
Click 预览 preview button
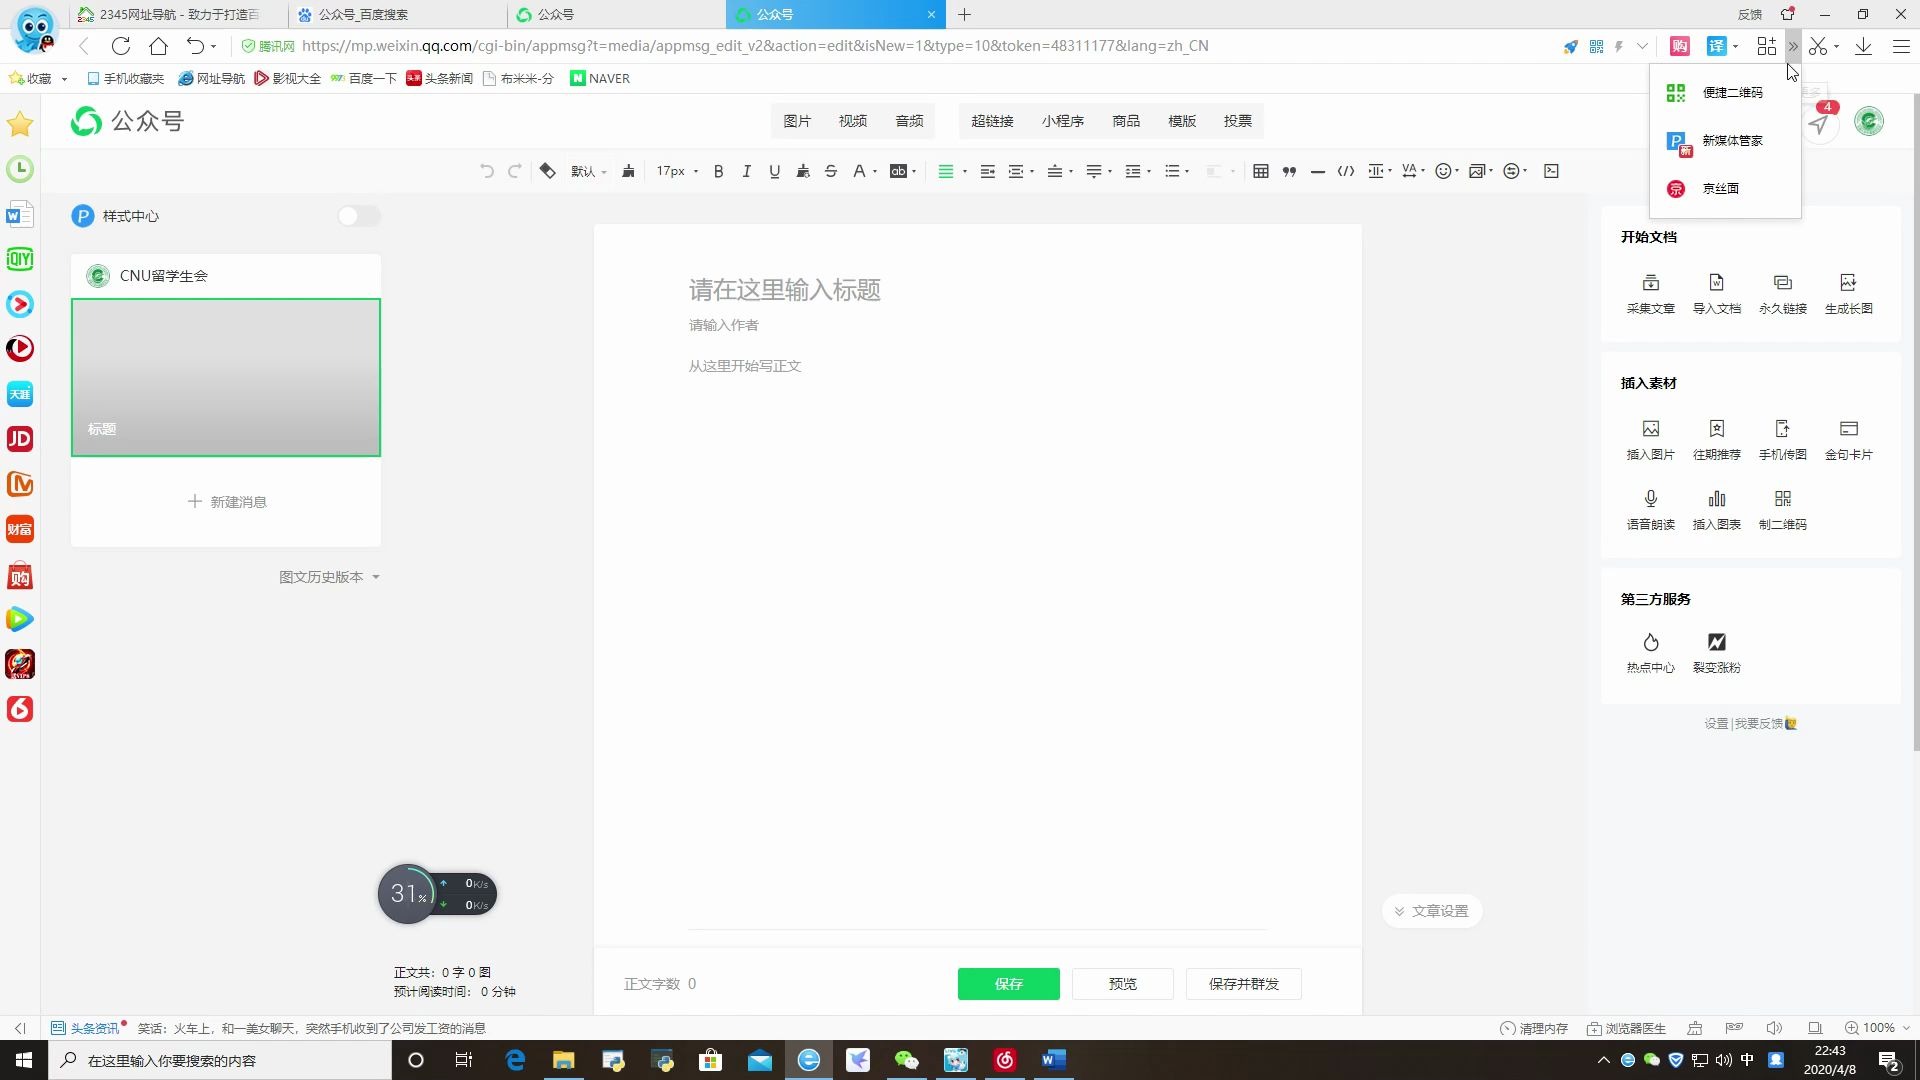(1122, 984)
